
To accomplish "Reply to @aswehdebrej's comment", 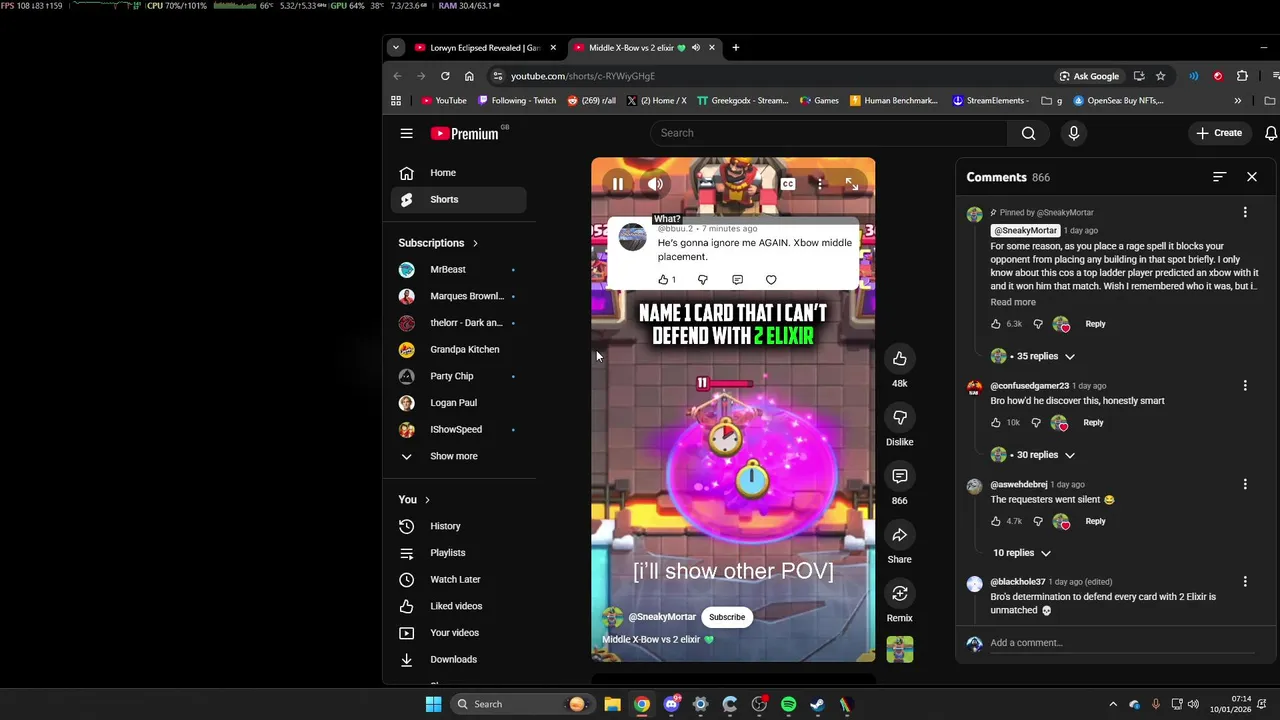I will tap(1095, 521).
